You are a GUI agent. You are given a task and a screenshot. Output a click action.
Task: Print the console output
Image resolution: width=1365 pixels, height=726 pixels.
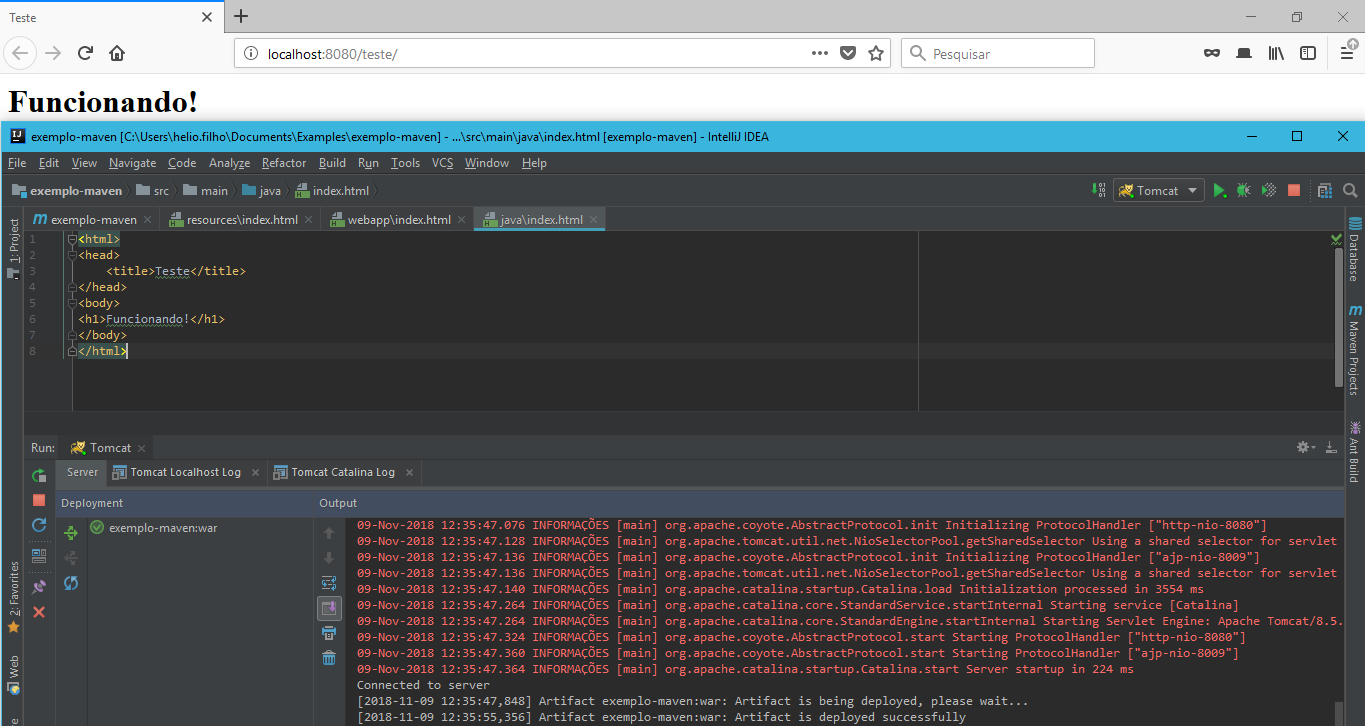point(329,633)
